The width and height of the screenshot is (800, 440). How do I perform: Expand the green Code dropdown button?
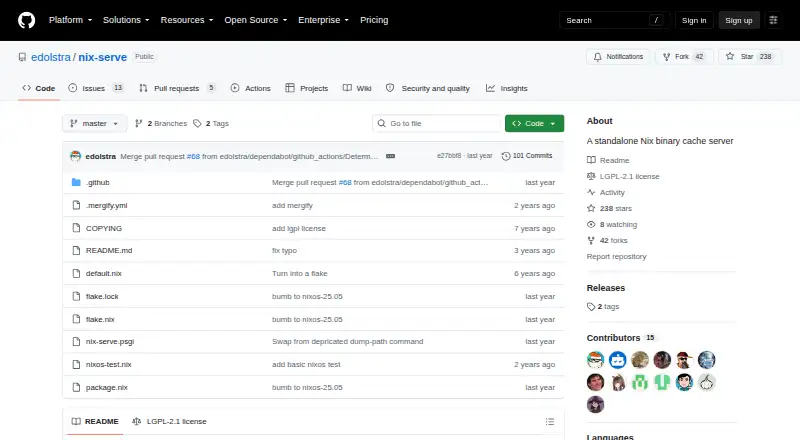534,124
